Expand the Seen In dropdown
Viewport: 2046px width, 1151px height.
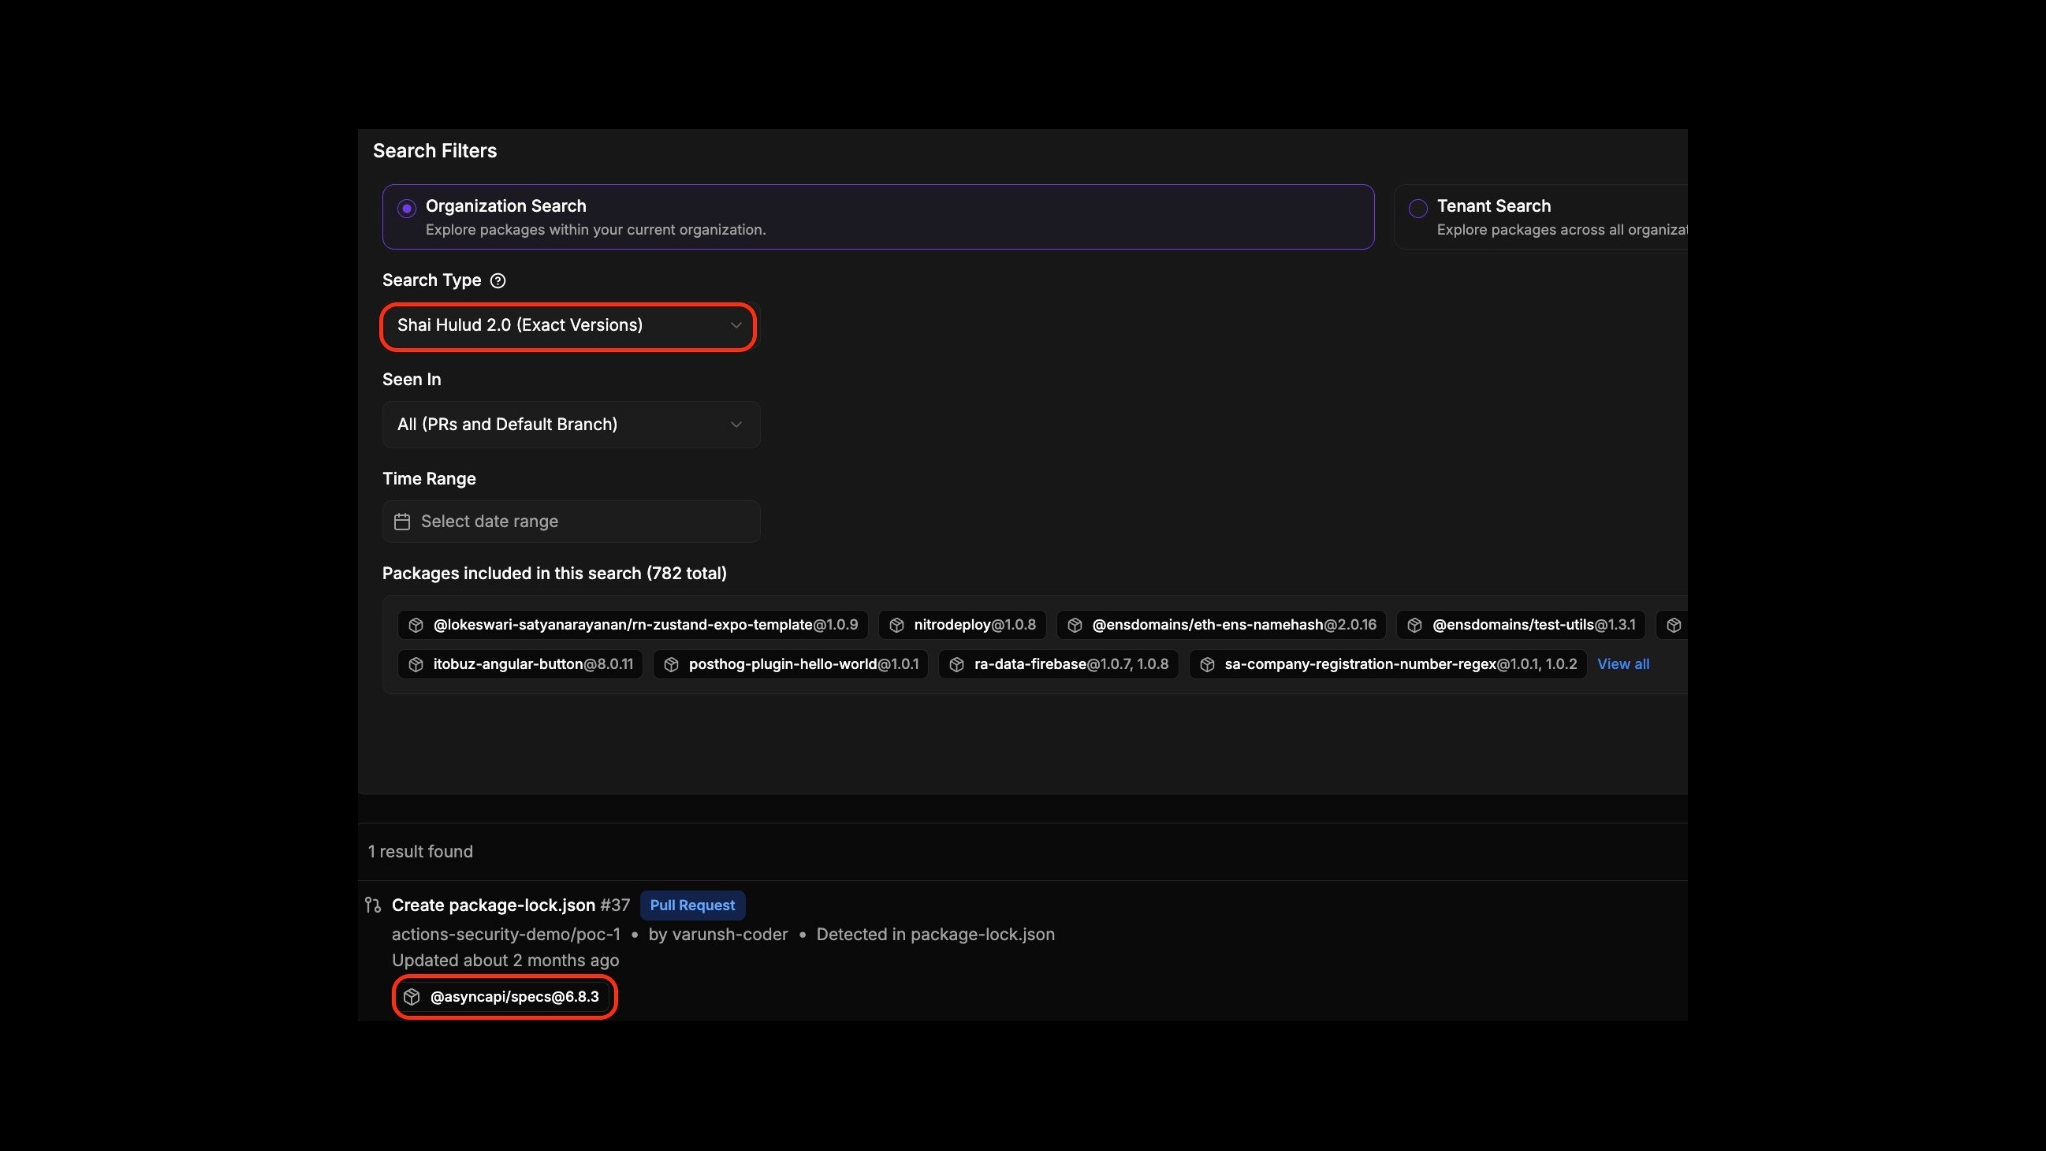pyautogui.click(x=570, y=425)
